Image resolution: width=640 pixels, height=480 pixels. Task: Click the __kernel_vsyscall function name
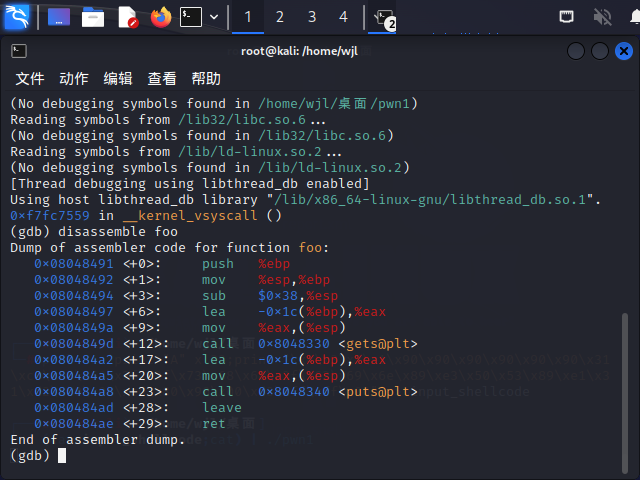point(190,216)
